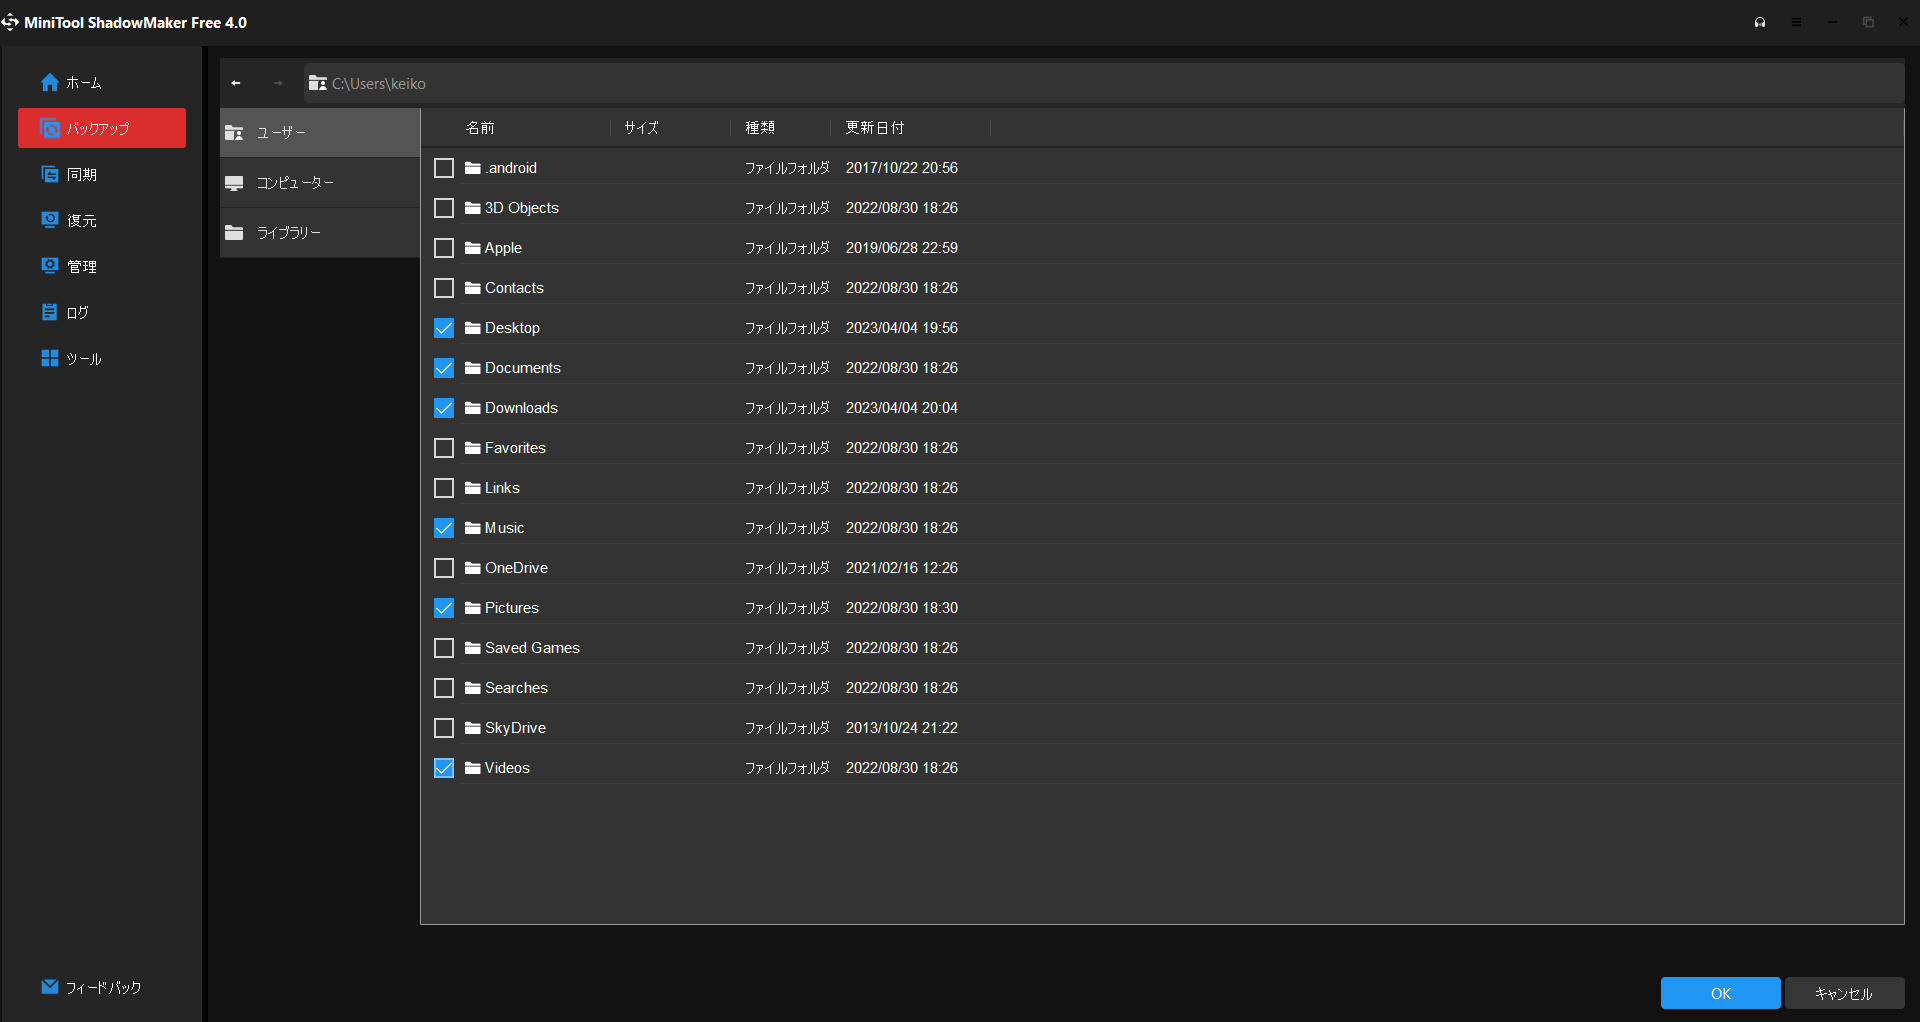Sort list by Name (名前) column header
Viewport: 1920px width, 1022px height.
pyautogui.click(x=480, y=128)
